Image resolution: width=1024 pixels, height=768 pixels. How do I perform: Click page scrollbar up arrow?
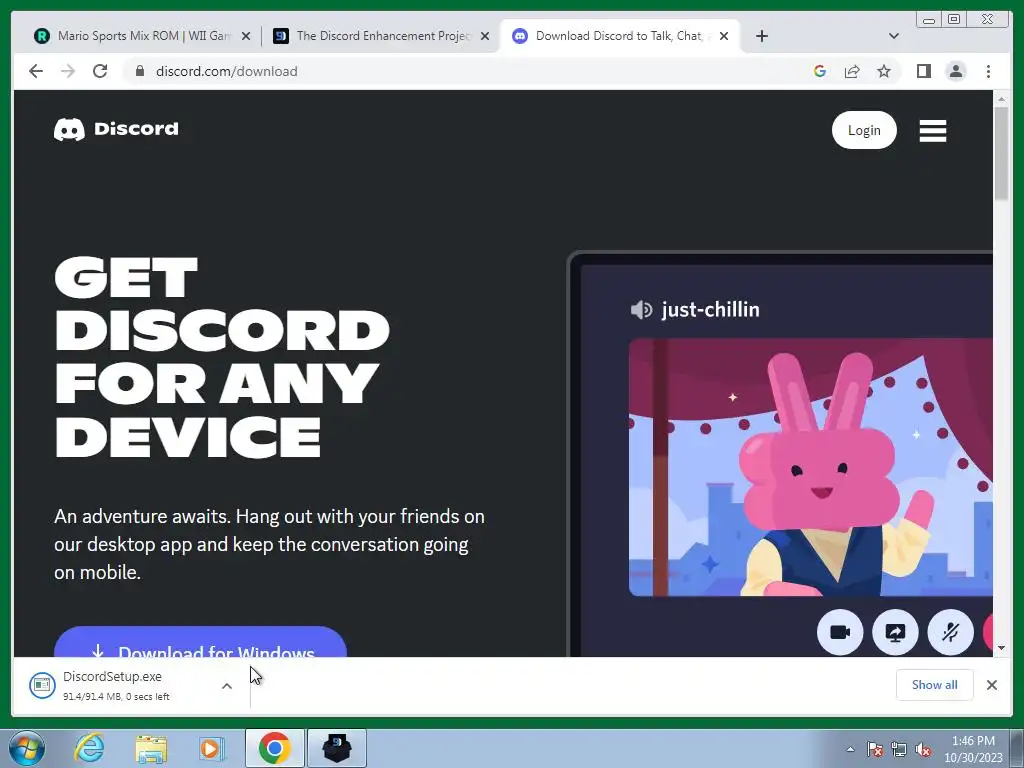point(1001,99)
